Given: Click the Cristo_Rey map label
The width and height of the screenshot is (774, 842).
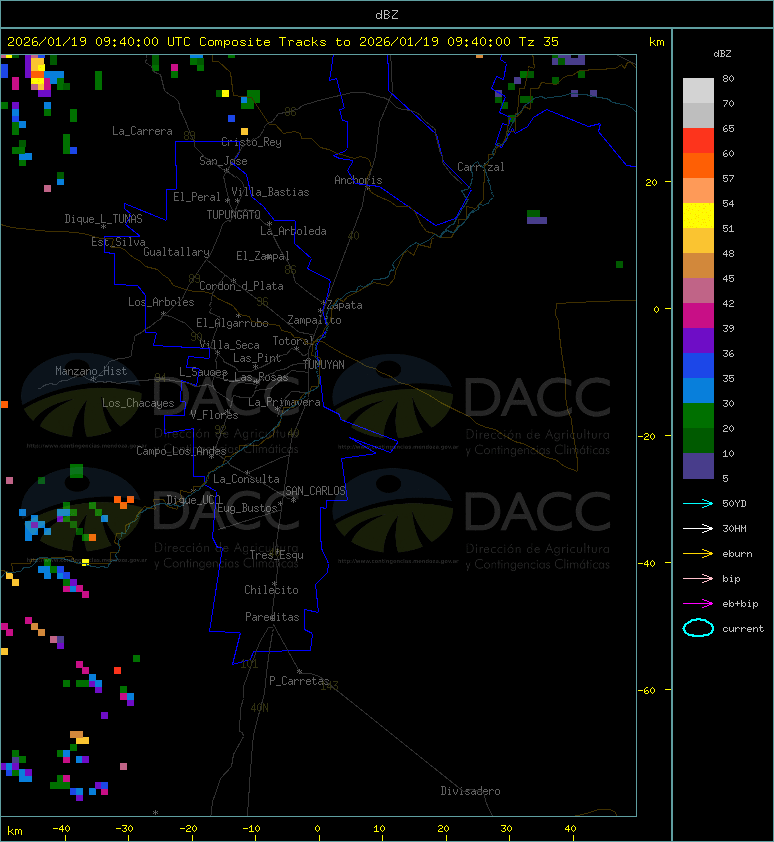Looking at the screenshot, I should pyautogui.click(x=251, y=142).
